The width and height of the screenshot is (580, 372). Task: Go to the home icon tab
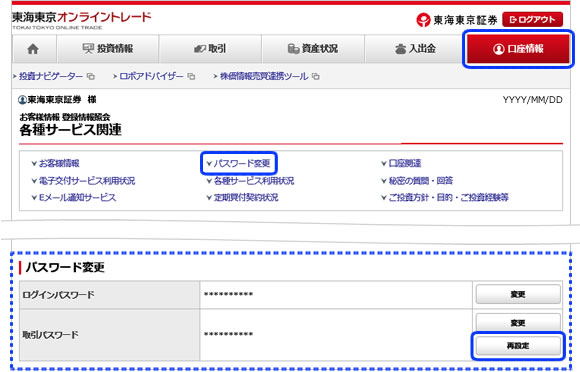34,49
